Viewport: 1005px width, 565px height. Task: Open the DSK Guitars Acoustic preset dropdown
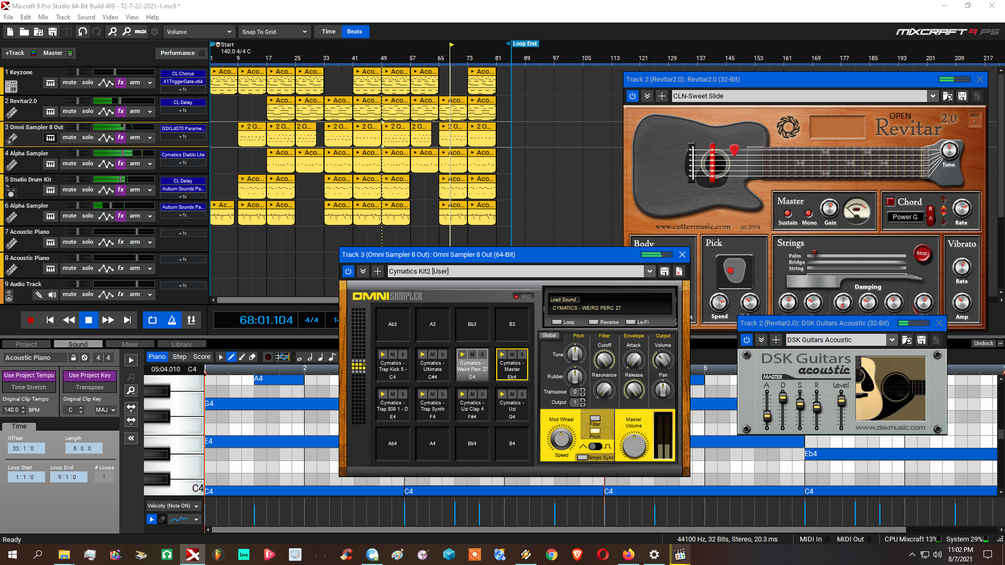pos(892,340)
